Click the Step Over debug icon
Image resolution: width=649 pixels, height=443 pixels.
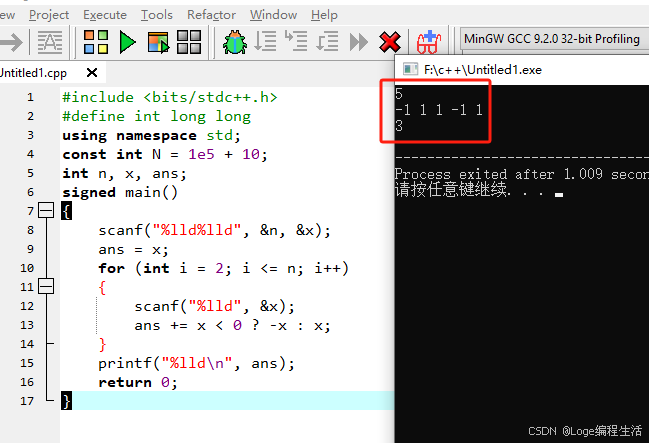(265, 41)
